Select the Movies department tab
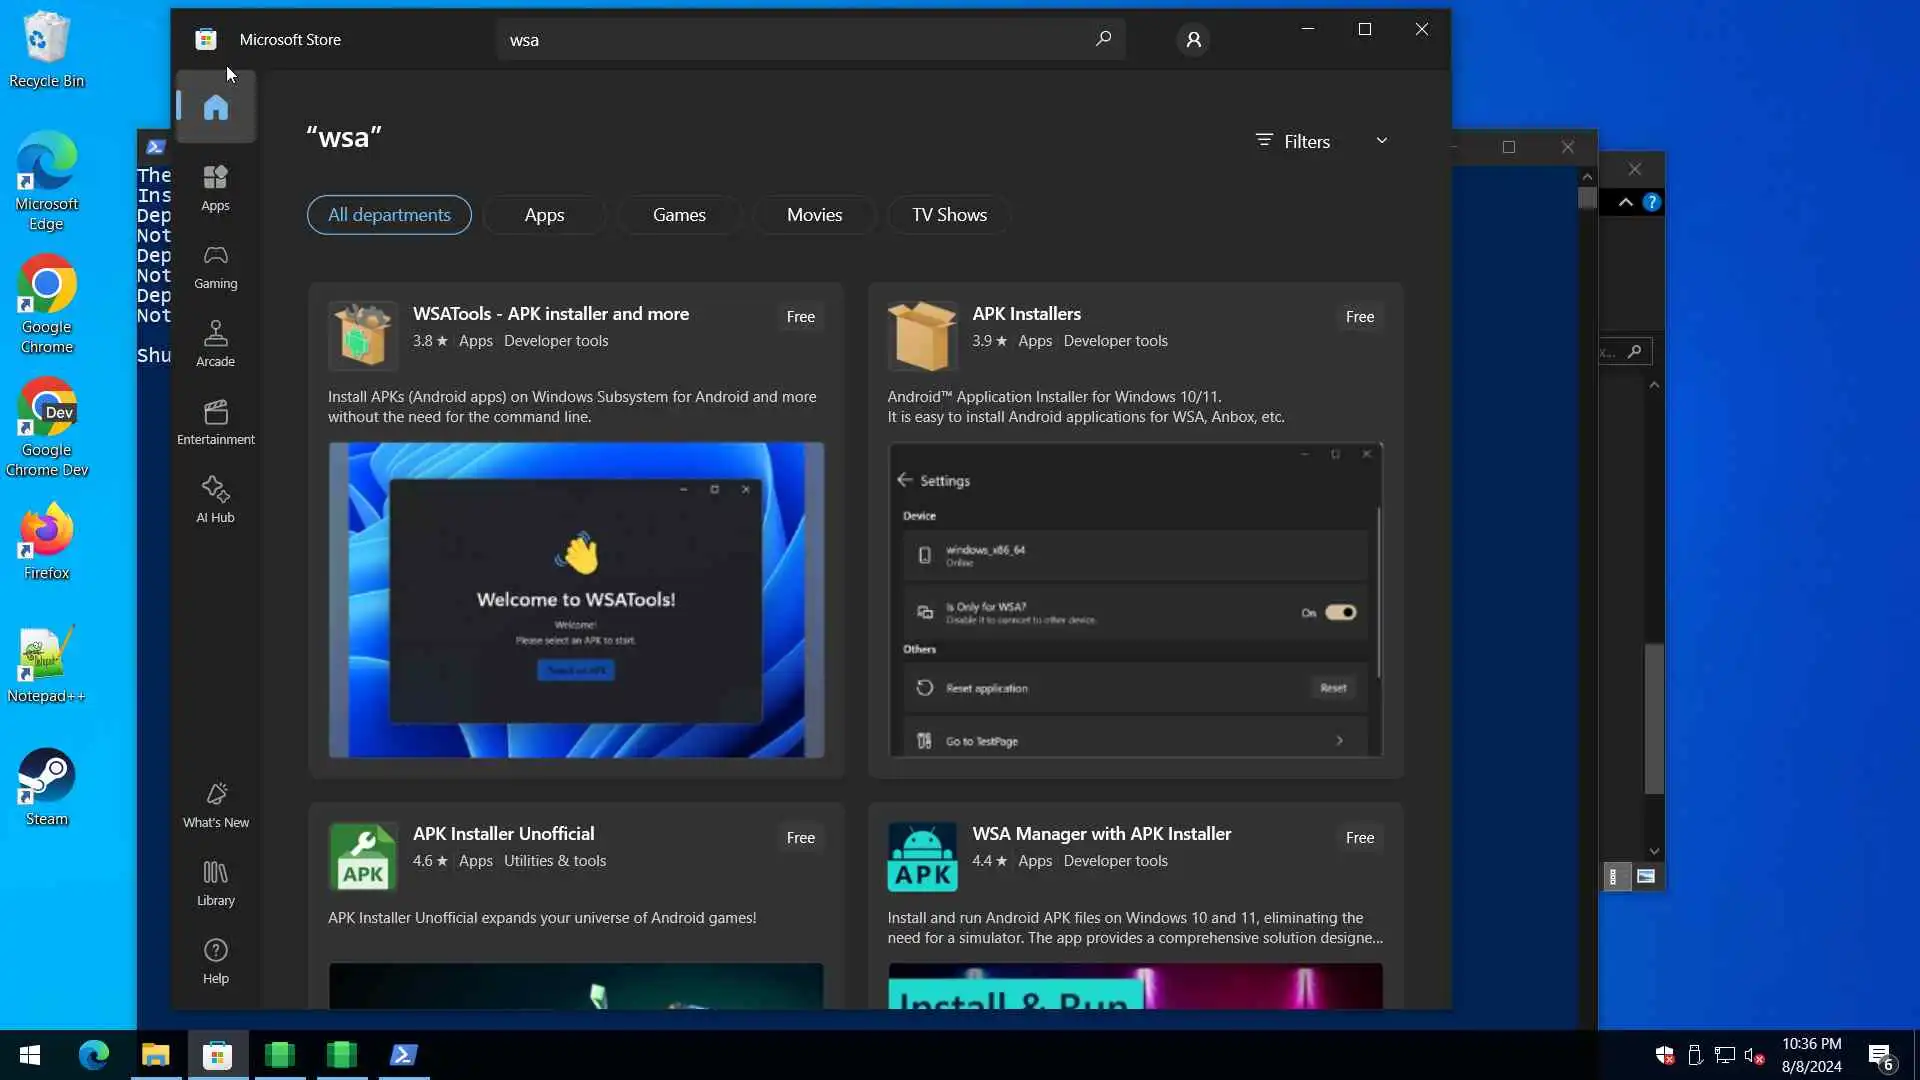Image resolution: width=1920 pixels, height=1080 pixels. click(x=814, y=215)
